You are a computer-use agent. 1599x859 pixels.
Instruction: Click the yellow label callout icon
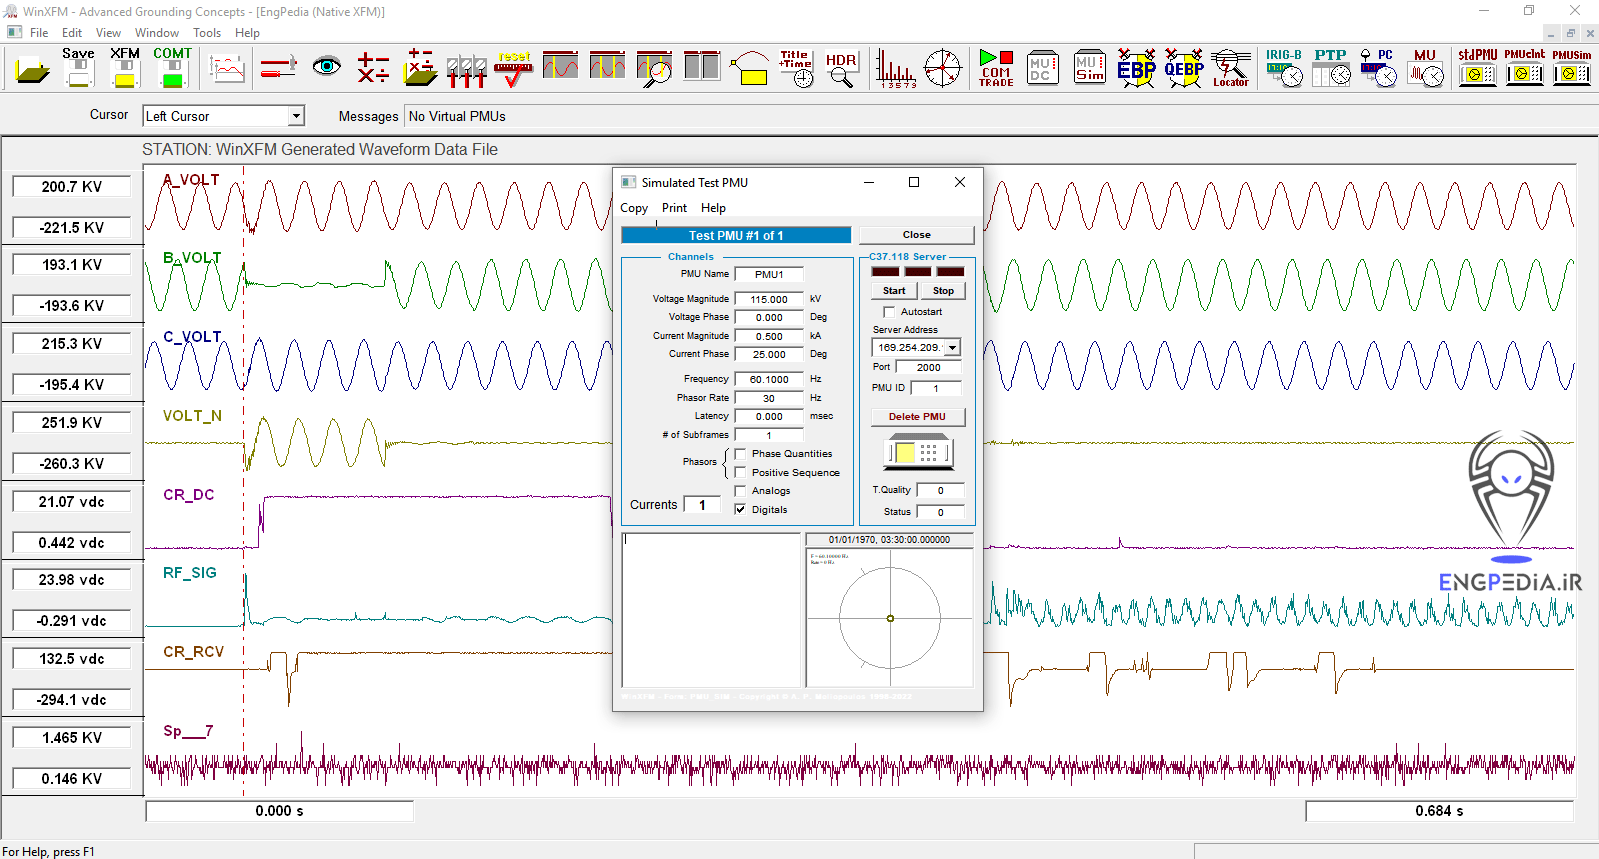749,69
